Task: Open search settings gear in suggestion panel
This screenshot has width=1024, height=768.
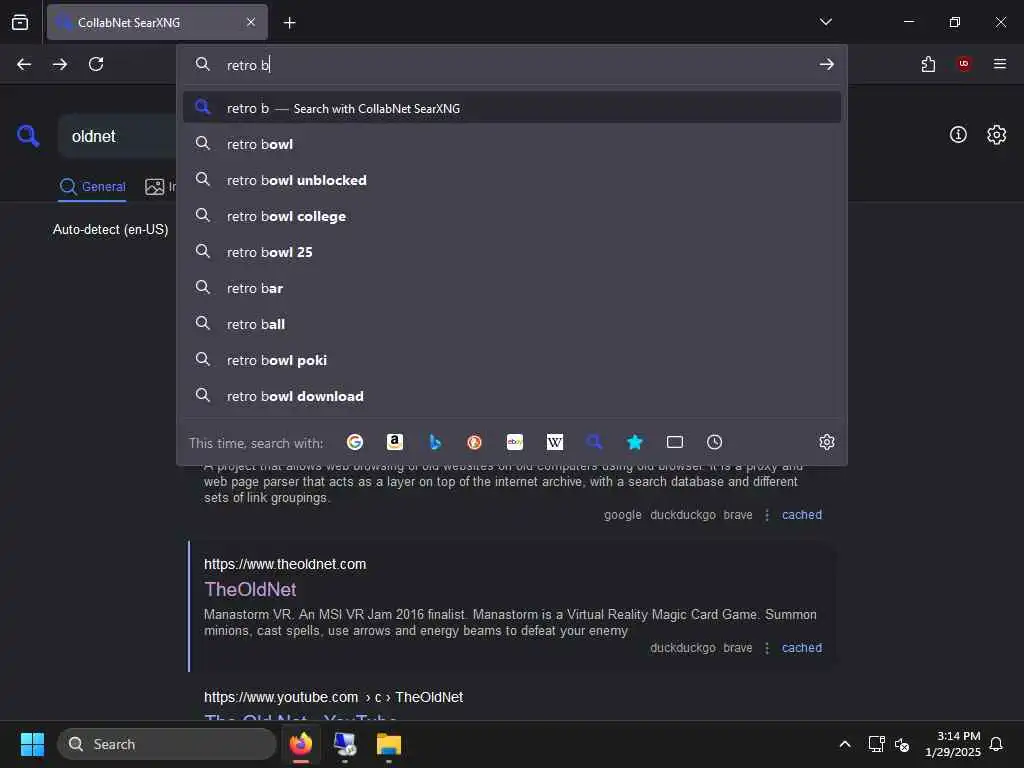Action: [827, 442]
